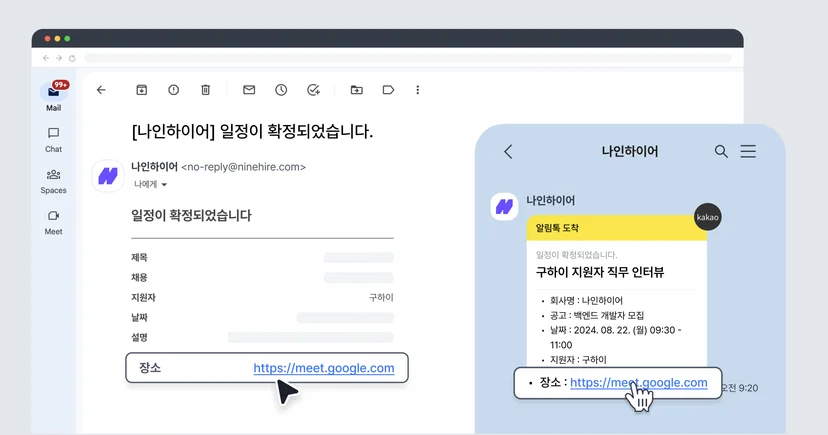The height and width of the screenshot is (435, 828).
Task: Archive this email
Action: tap(142, 90)
